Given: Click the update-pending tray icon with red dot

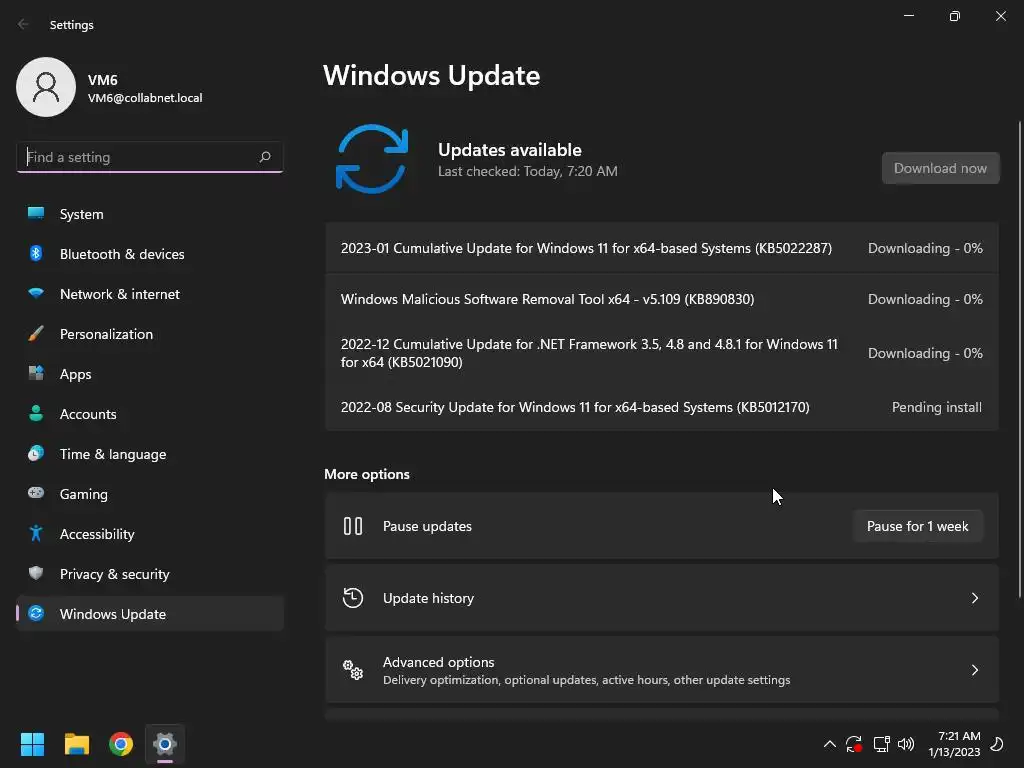Looking at the screenshot, I should tap(854, 744).
